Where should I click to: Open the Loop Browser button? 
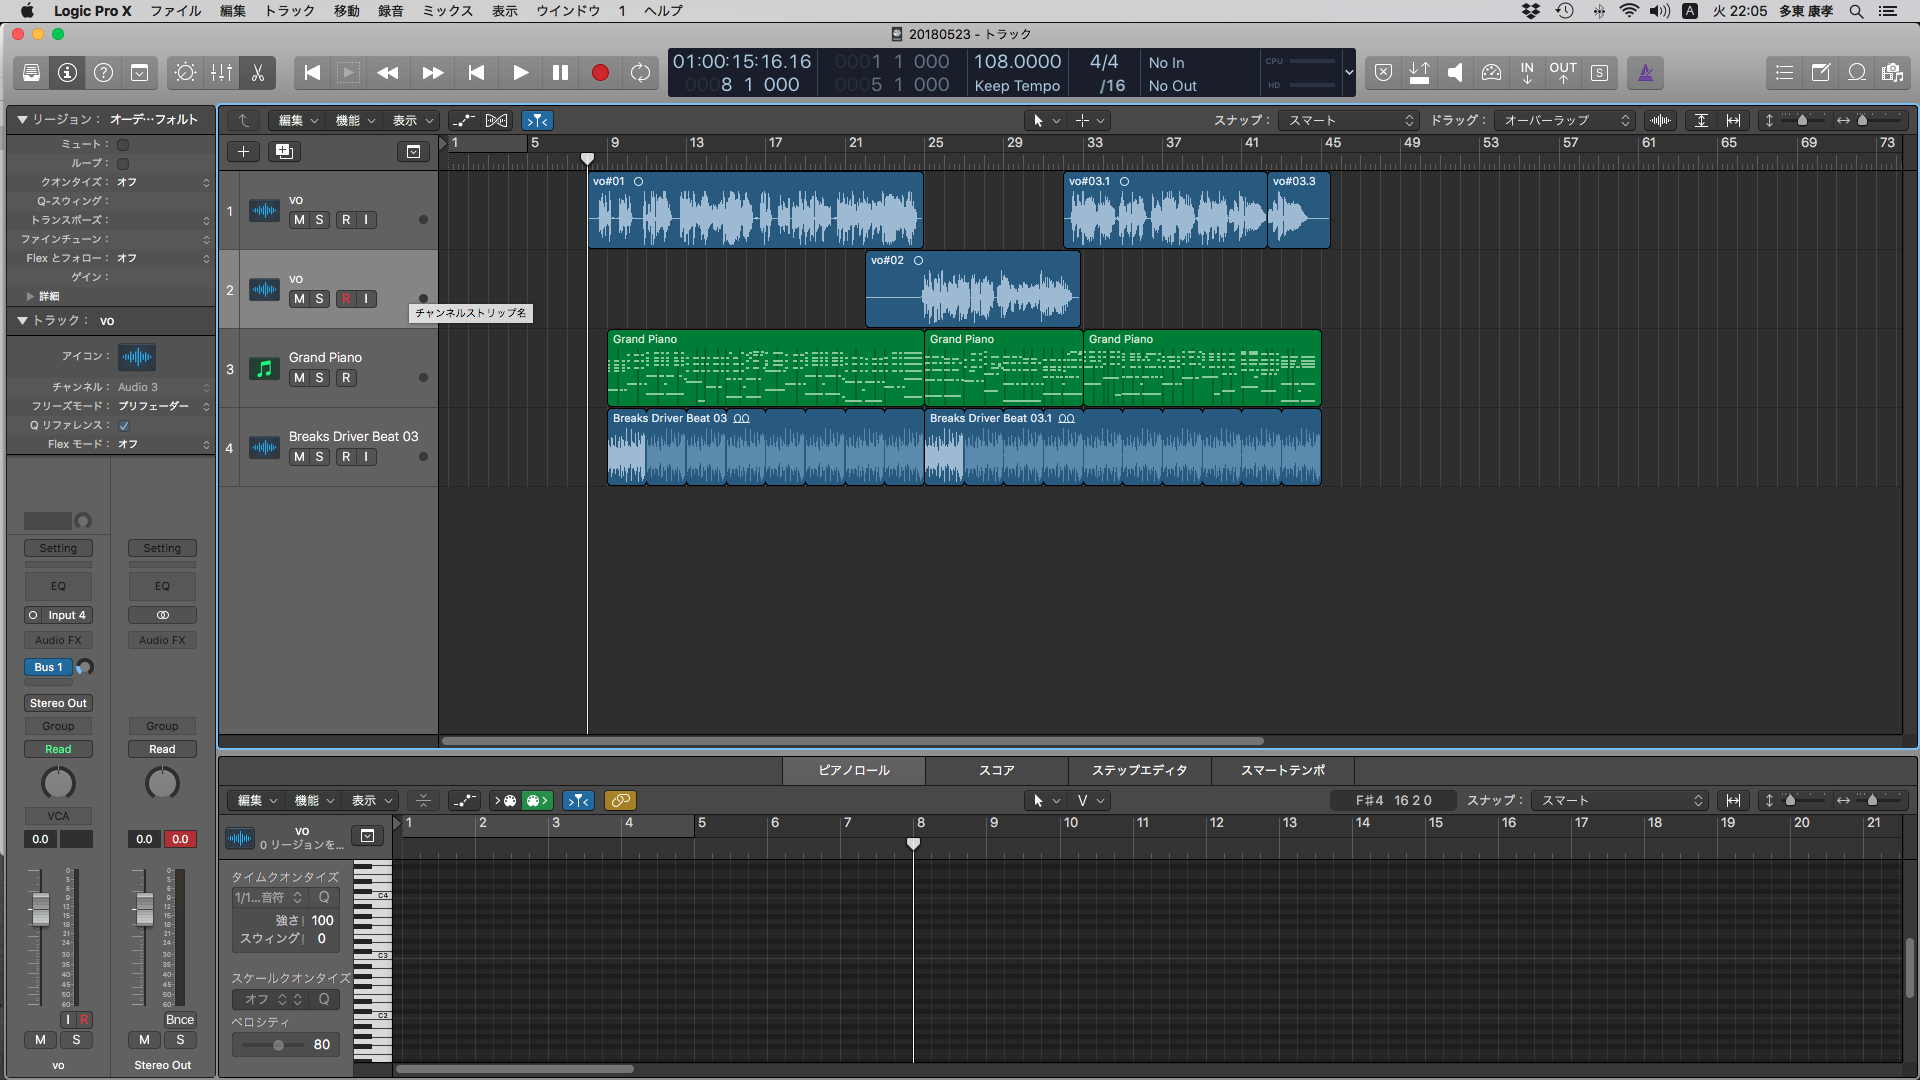1857,73
